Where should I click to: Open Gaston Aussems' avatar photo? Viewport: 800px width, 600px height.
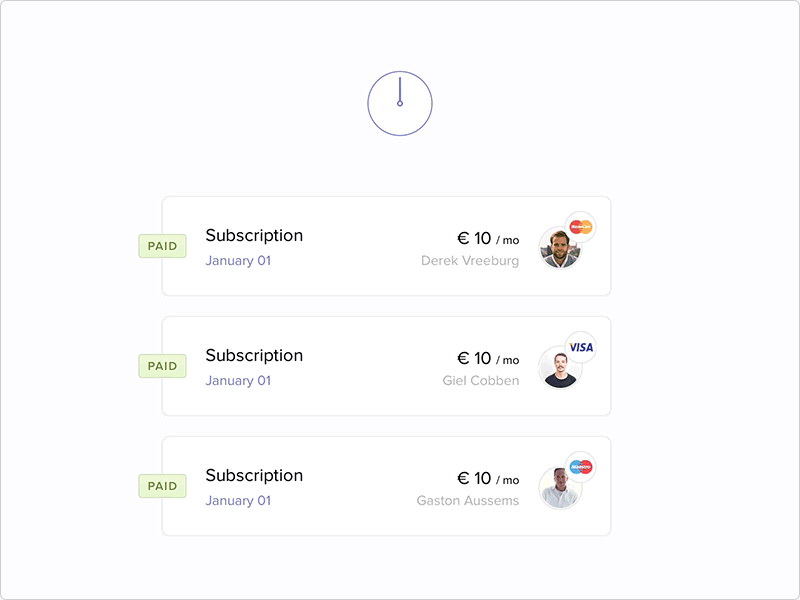click(558, 489)
